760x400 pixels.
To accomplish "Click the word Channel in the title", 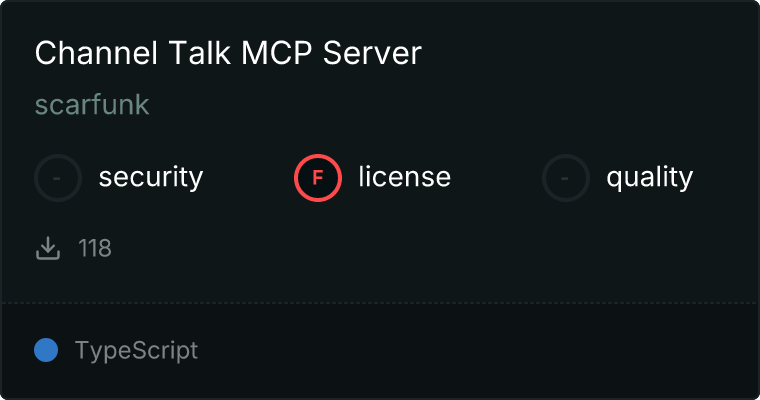I will coord(96,52).
